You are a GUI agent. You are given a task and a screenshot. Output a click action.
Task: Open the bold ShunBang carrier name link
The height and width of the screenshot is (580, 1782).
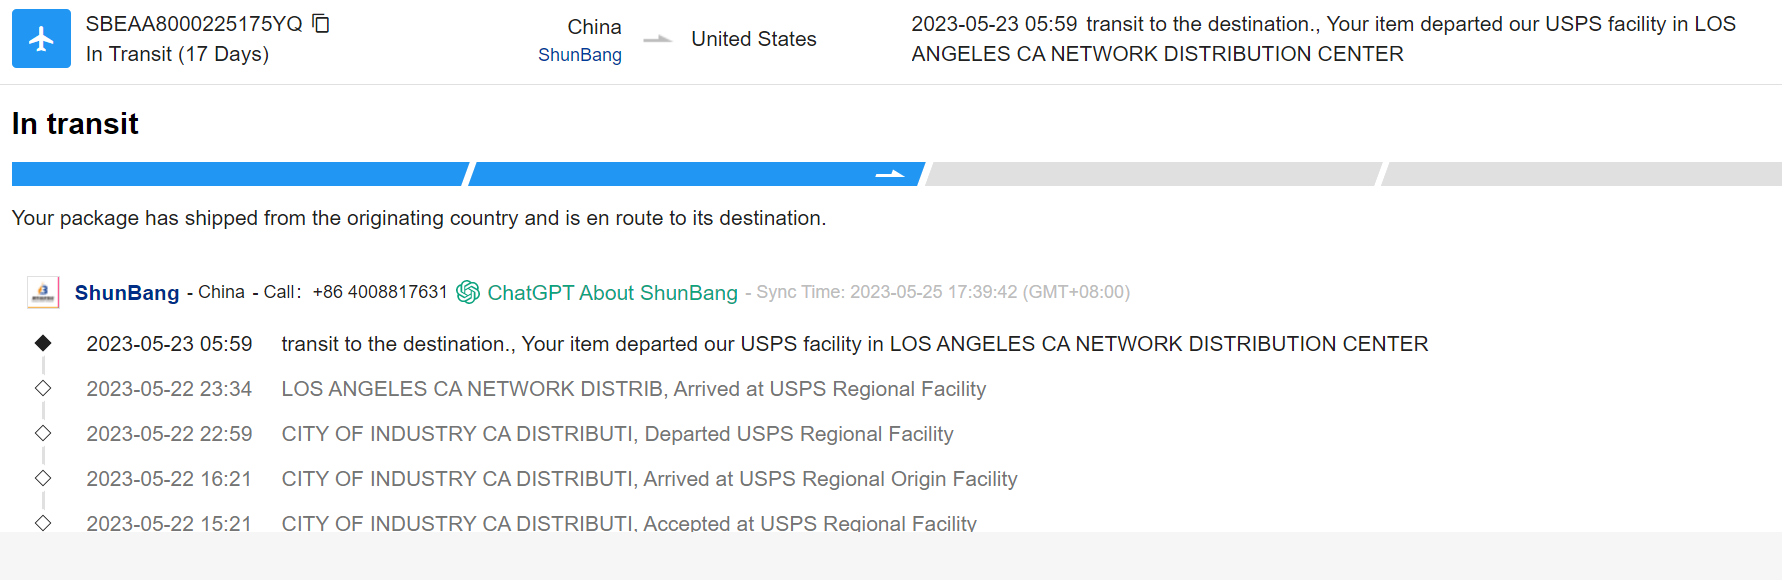[127, 293]
